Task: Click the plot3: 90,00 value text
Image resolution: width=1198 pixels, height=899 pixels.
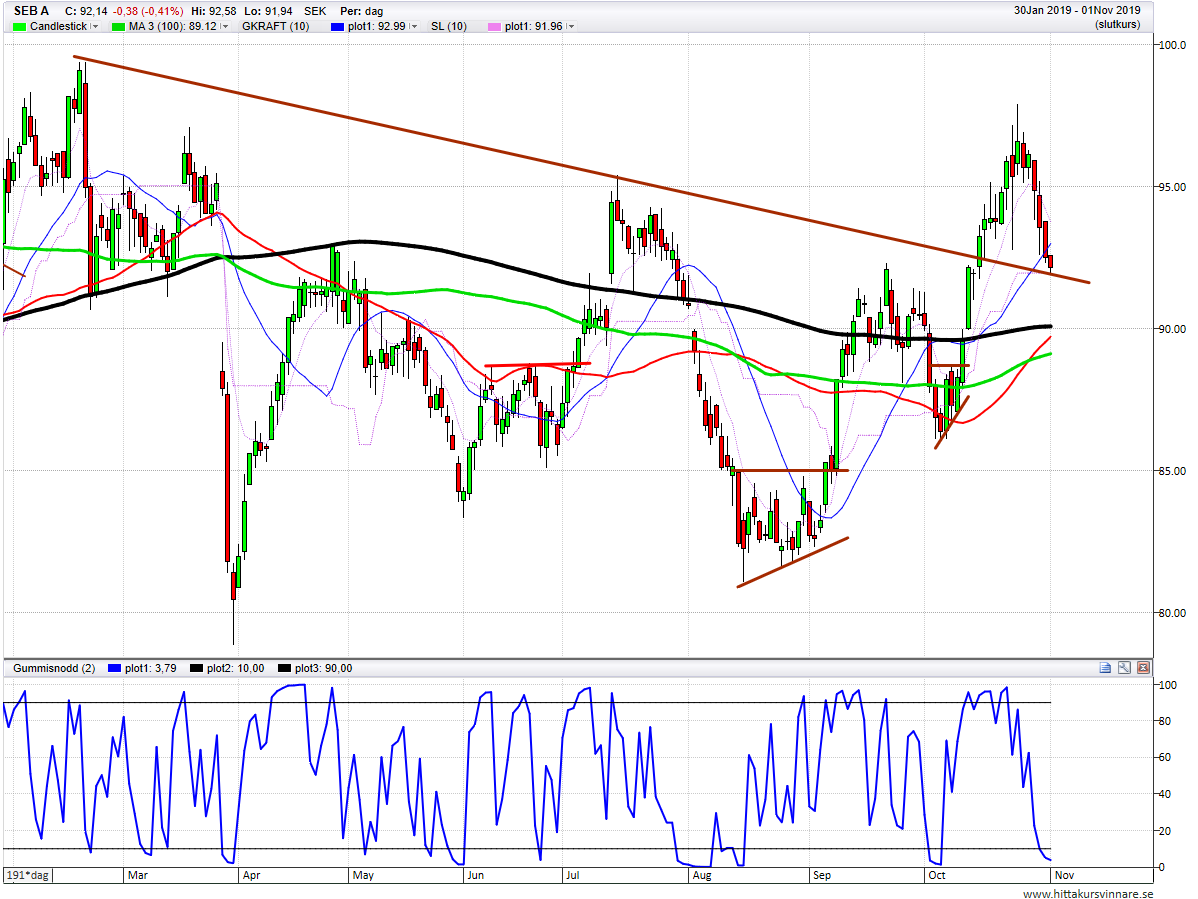Action: tap(323, 668)
